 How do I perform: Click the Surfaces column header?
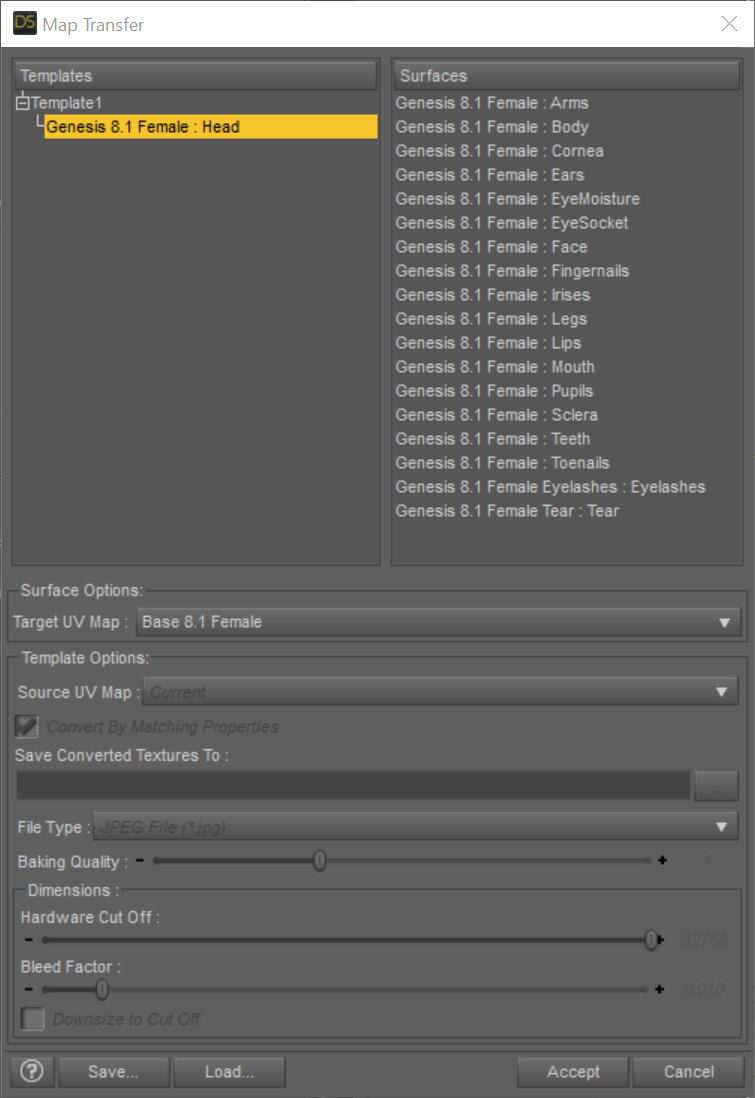[567, 76]
